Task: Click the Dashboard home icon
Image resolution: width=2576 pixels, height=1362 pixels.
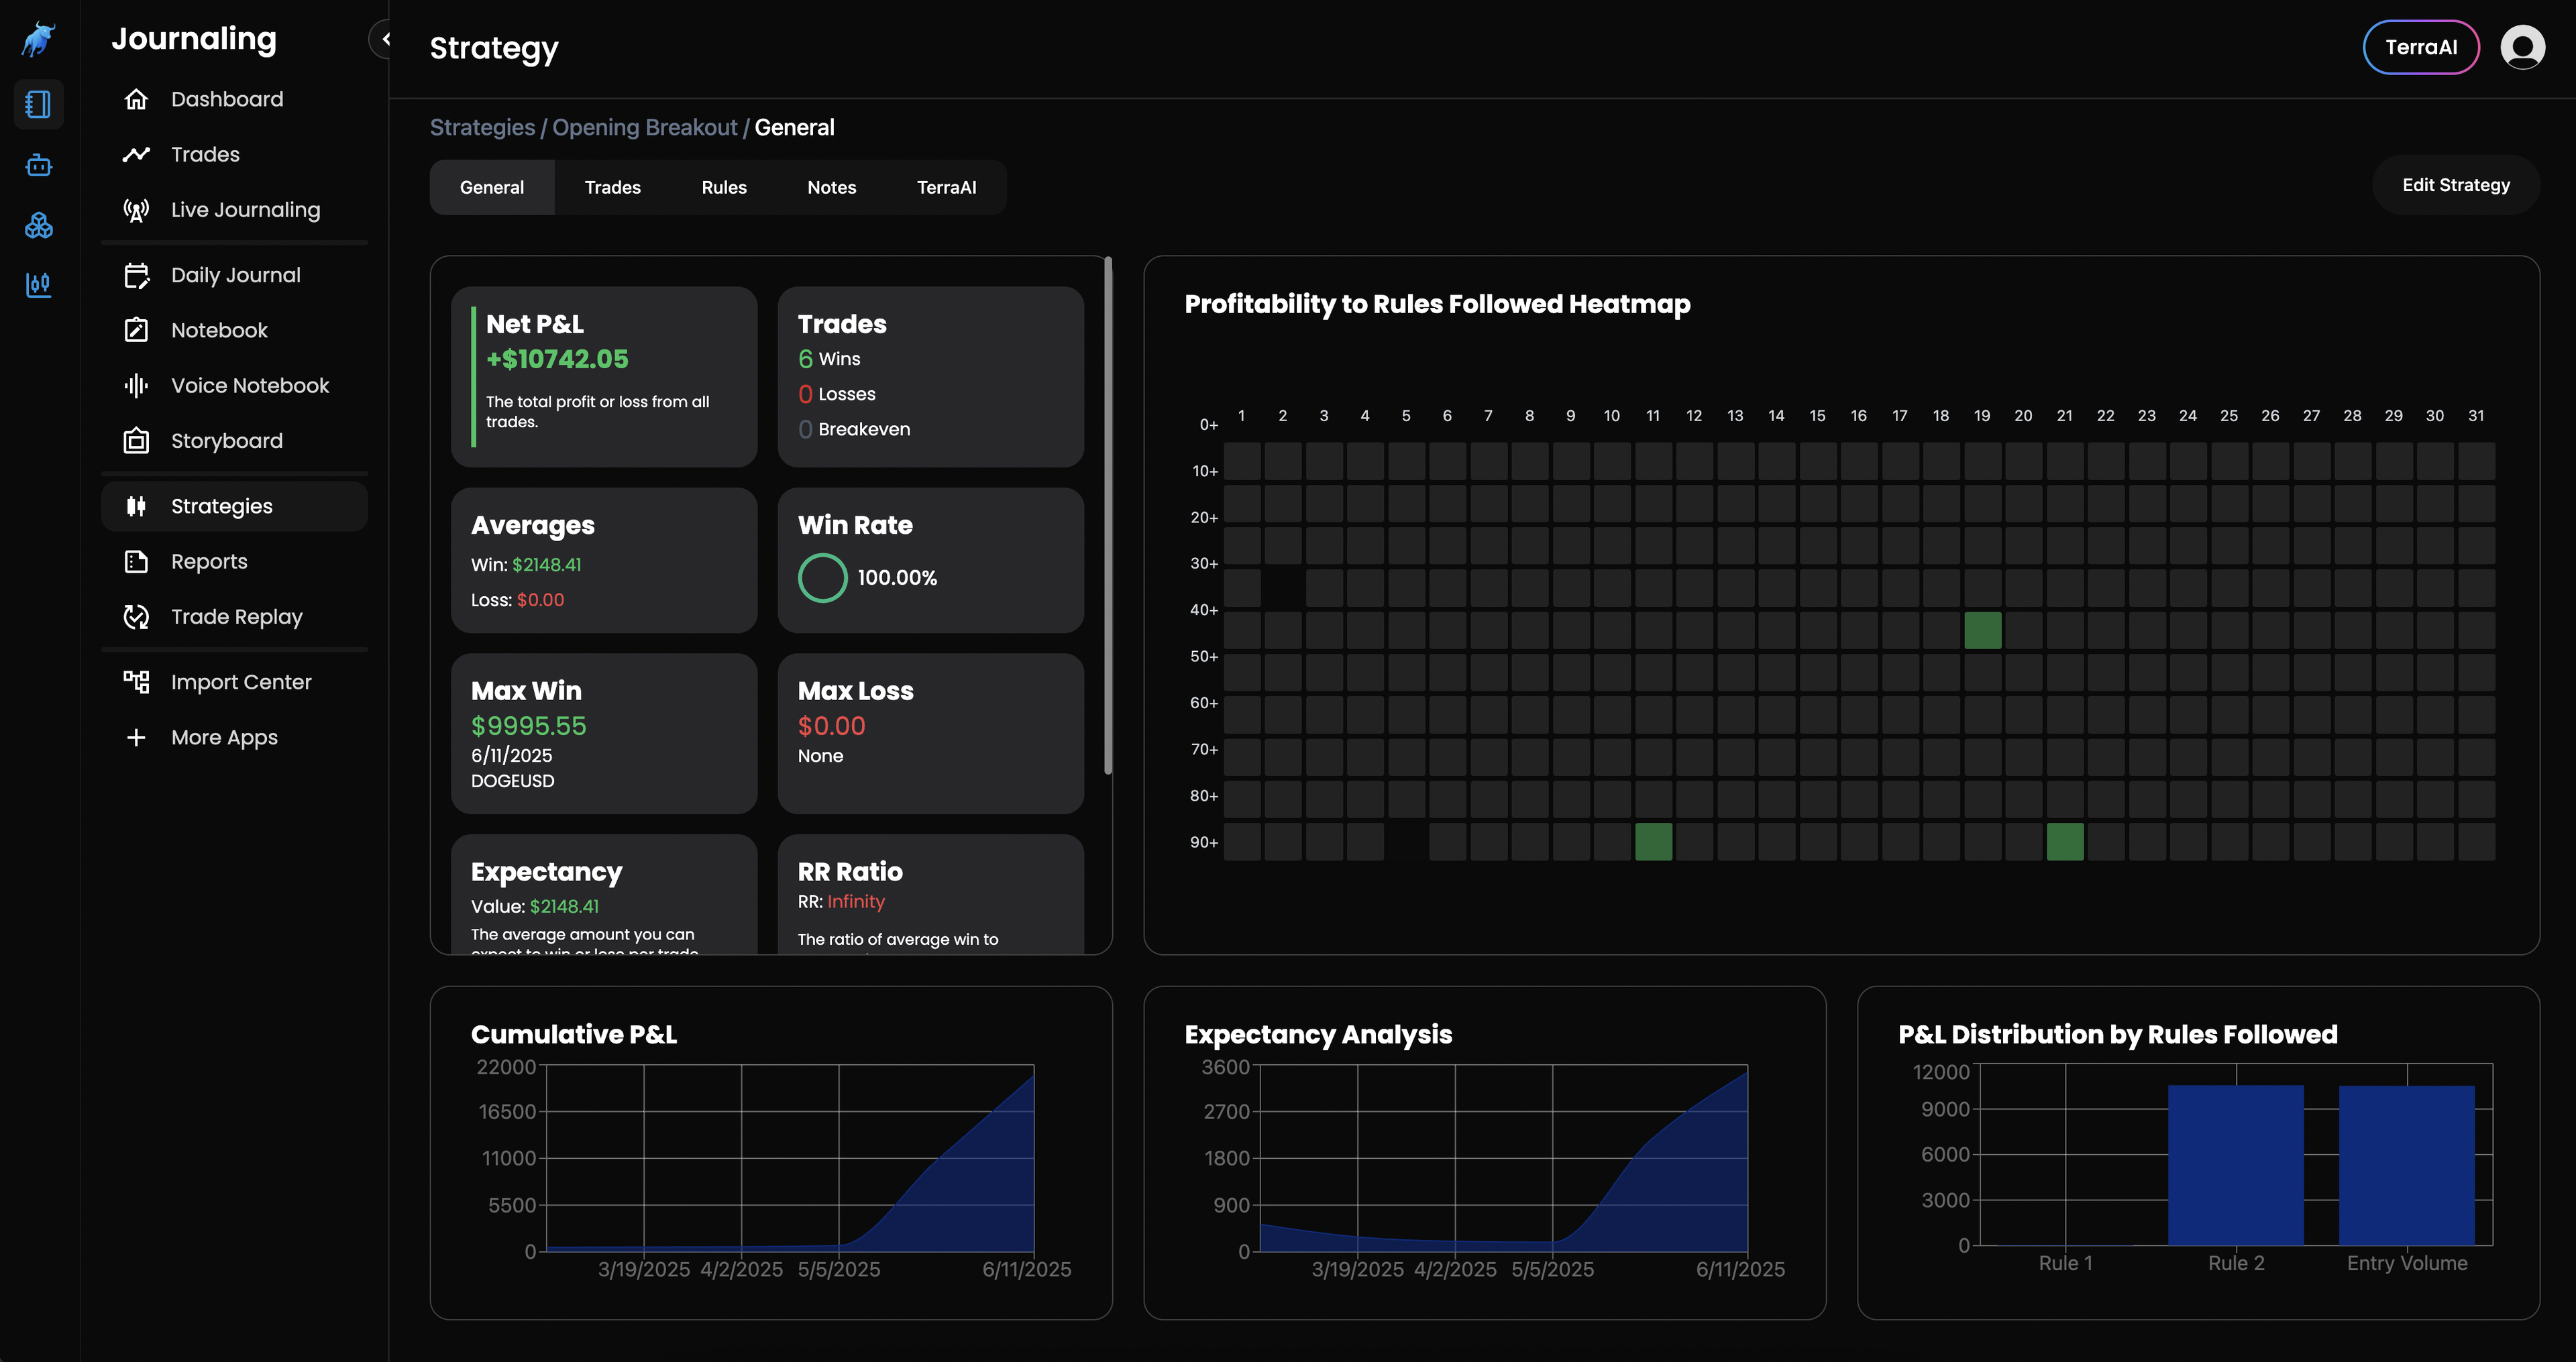Action: [x=136, y=99]
